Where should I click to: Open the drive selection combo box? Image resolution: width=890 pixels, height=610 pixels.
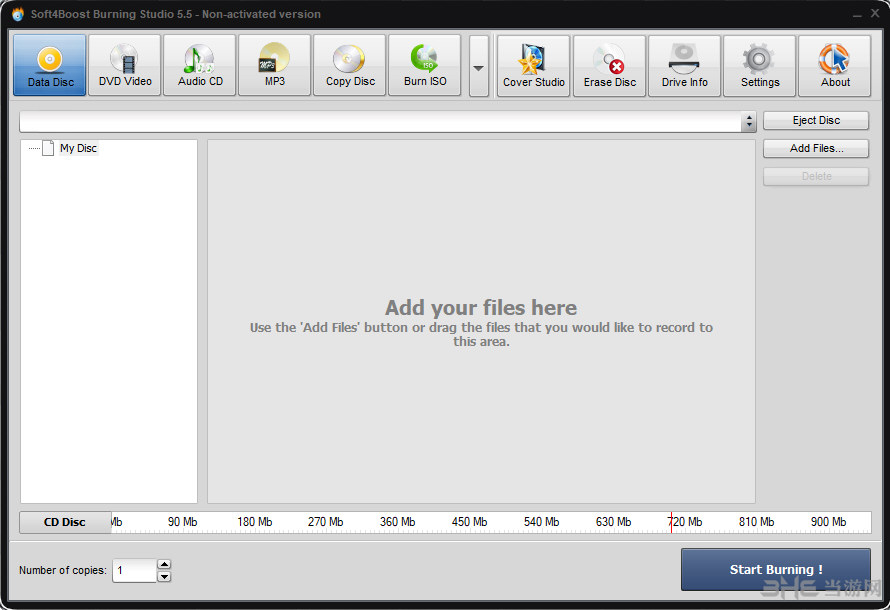(388, 121)
